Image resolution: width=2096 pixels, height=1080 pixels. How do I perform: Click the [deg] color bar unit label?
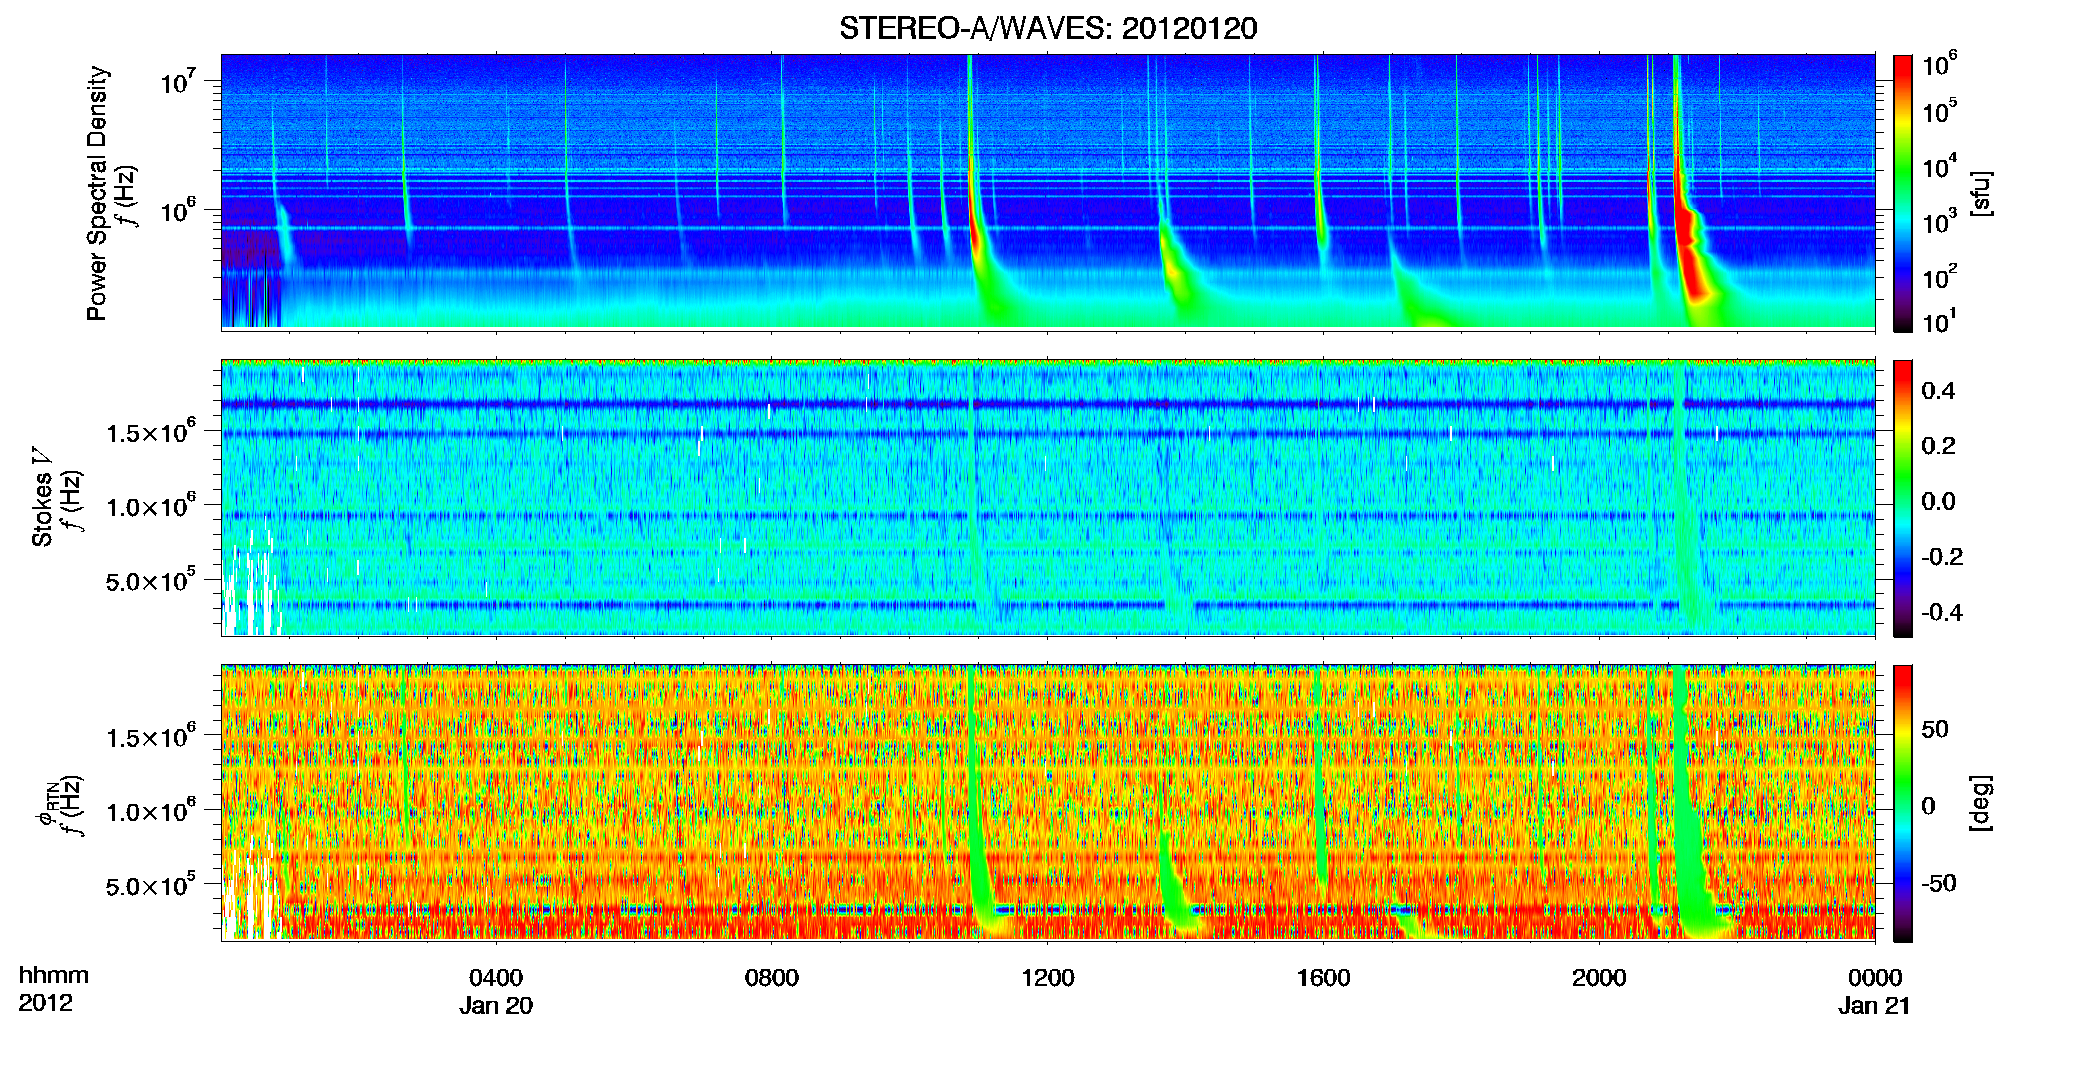point(1980,803)
